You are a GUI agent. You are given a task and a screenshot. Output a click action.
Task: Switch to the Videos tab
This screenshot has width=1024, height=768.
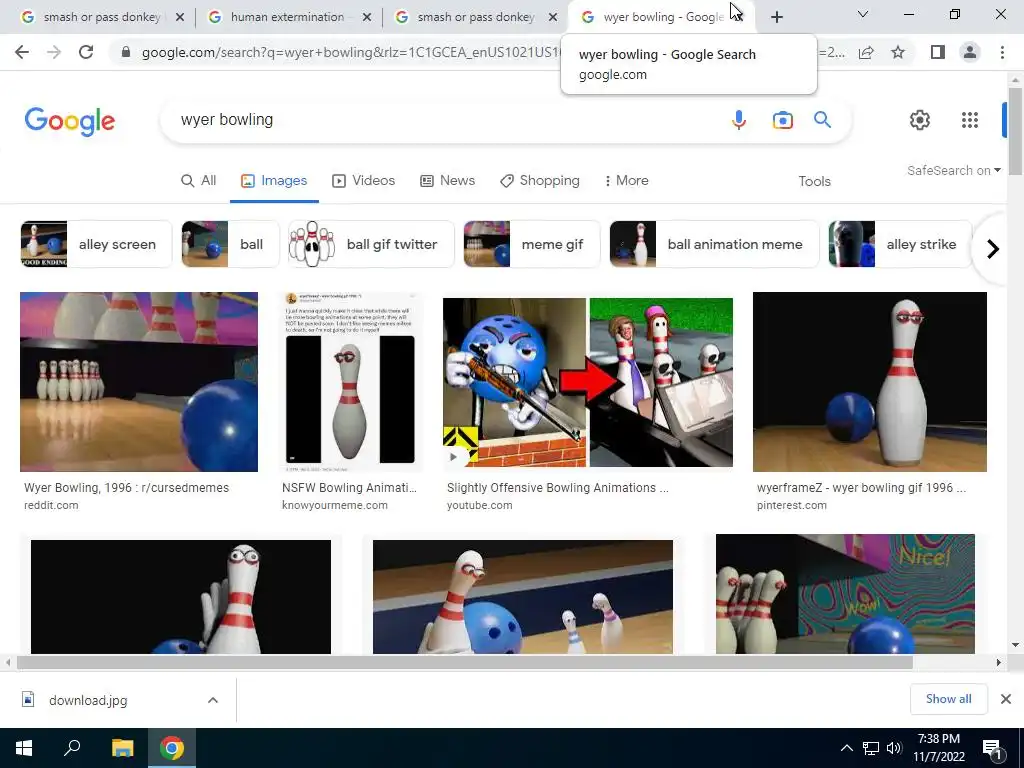[364, 181]
